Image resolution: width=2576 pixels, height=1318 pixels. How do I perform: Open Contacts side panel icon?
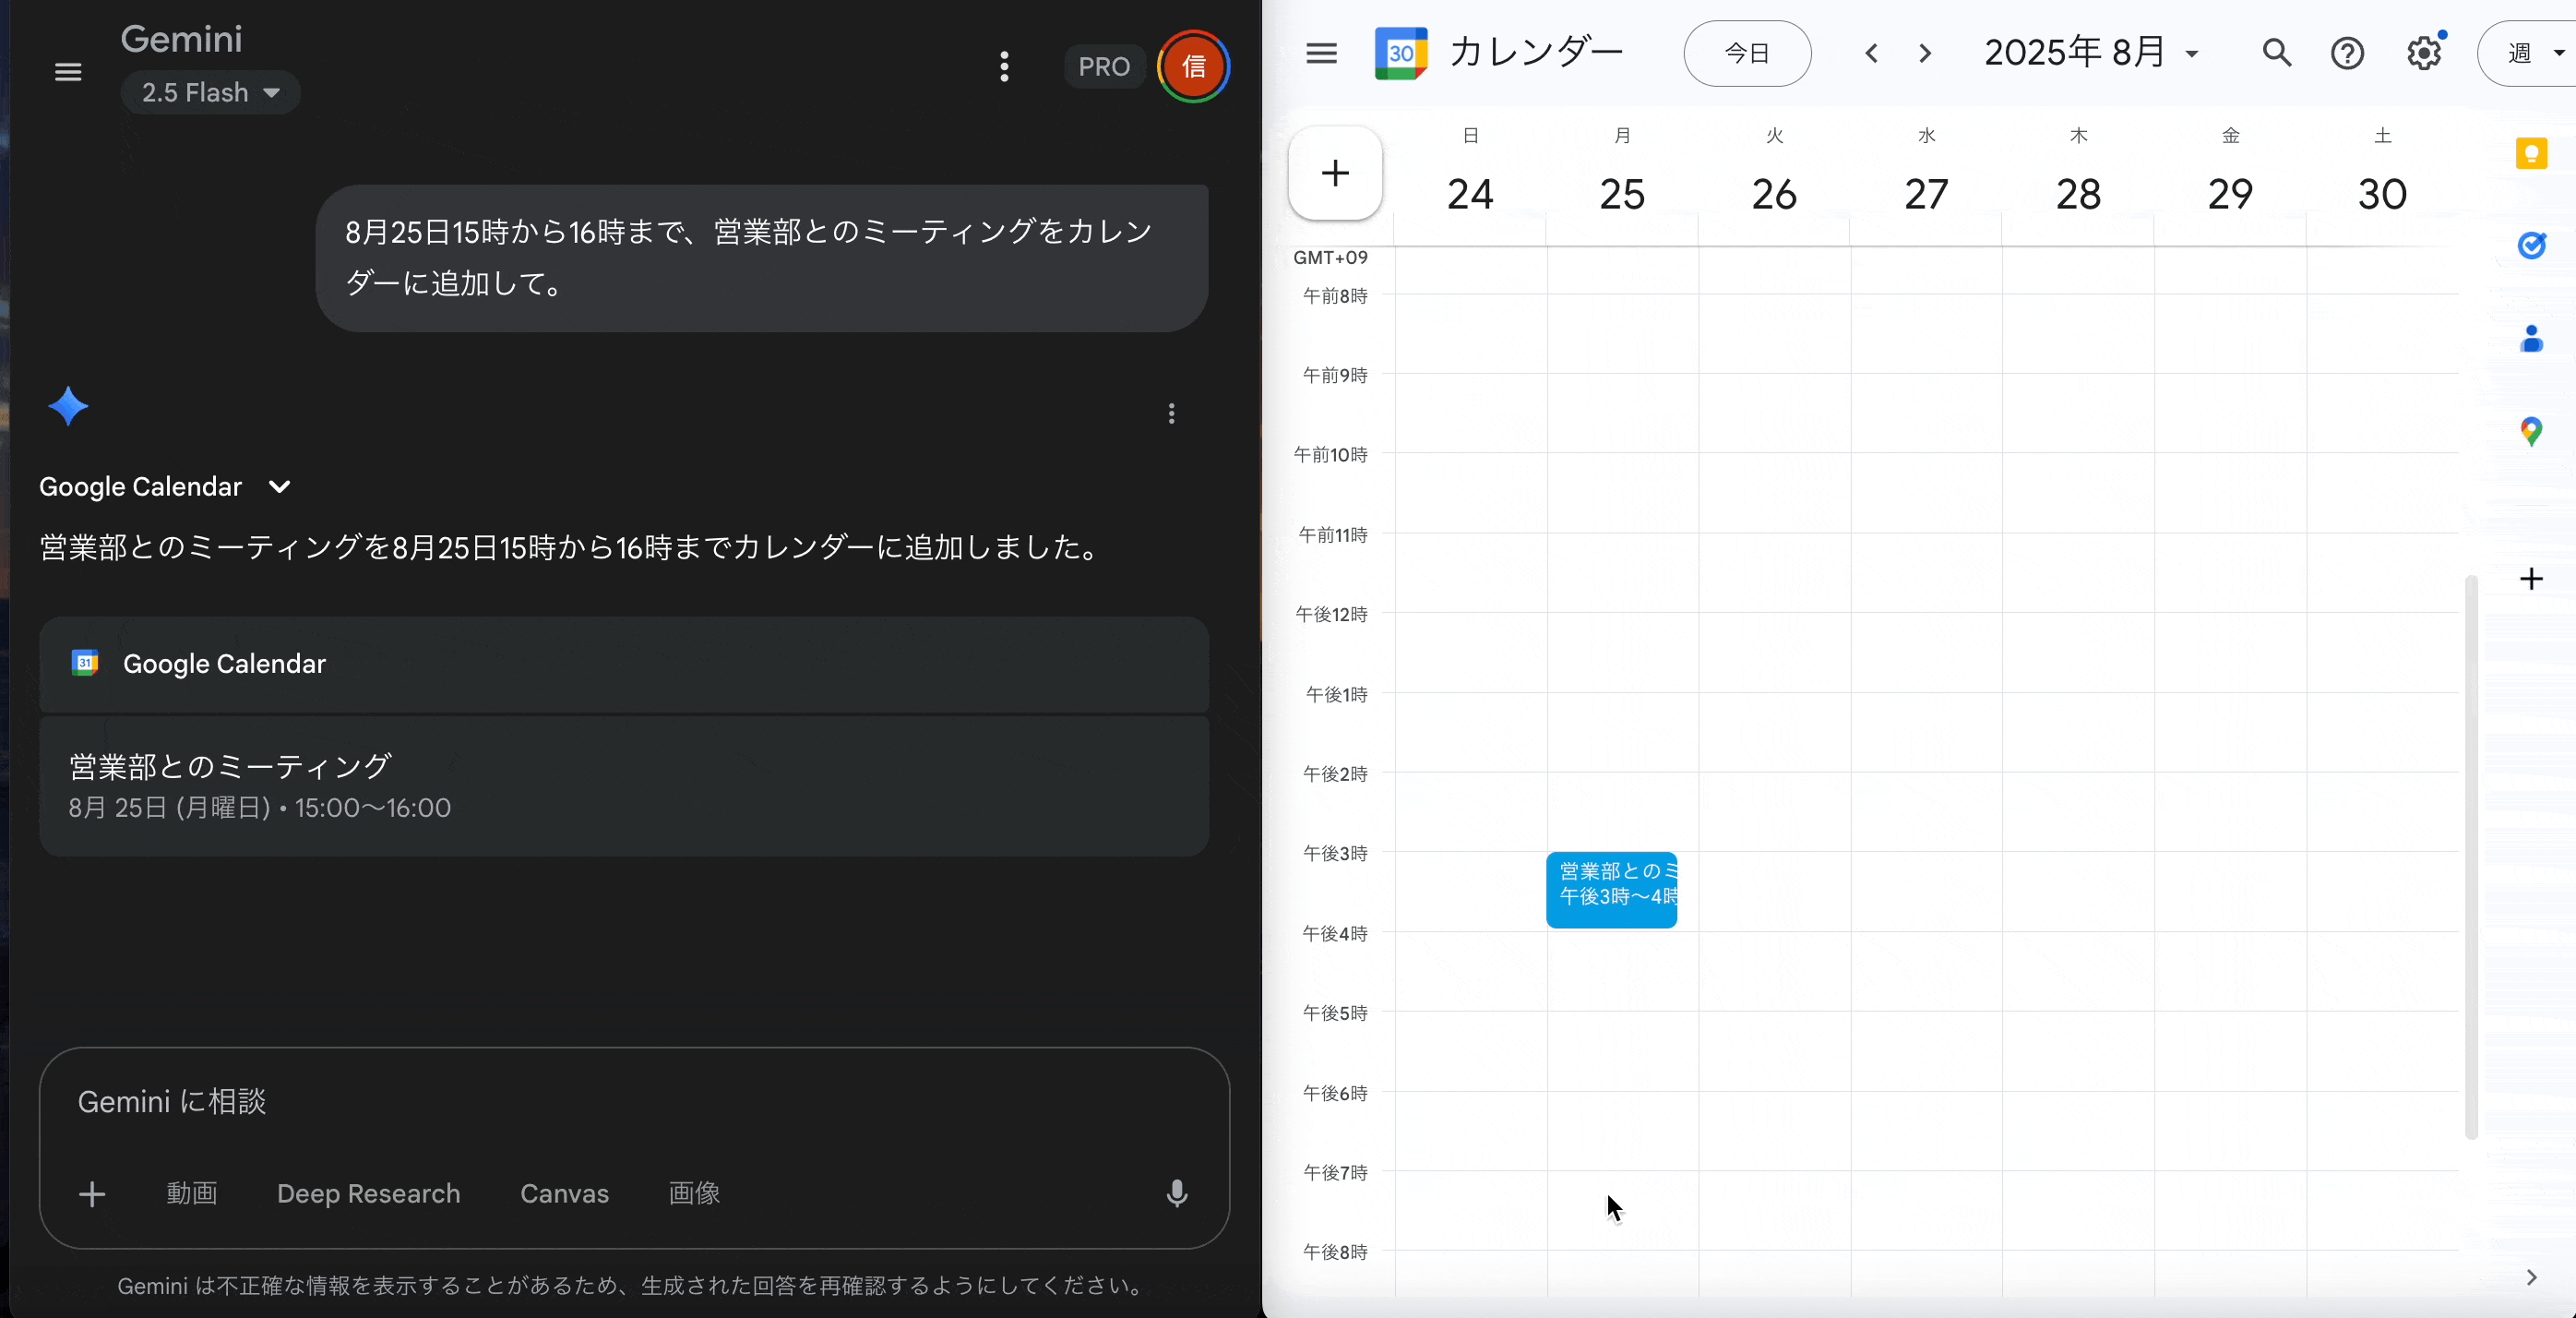tap(2531, 339)
